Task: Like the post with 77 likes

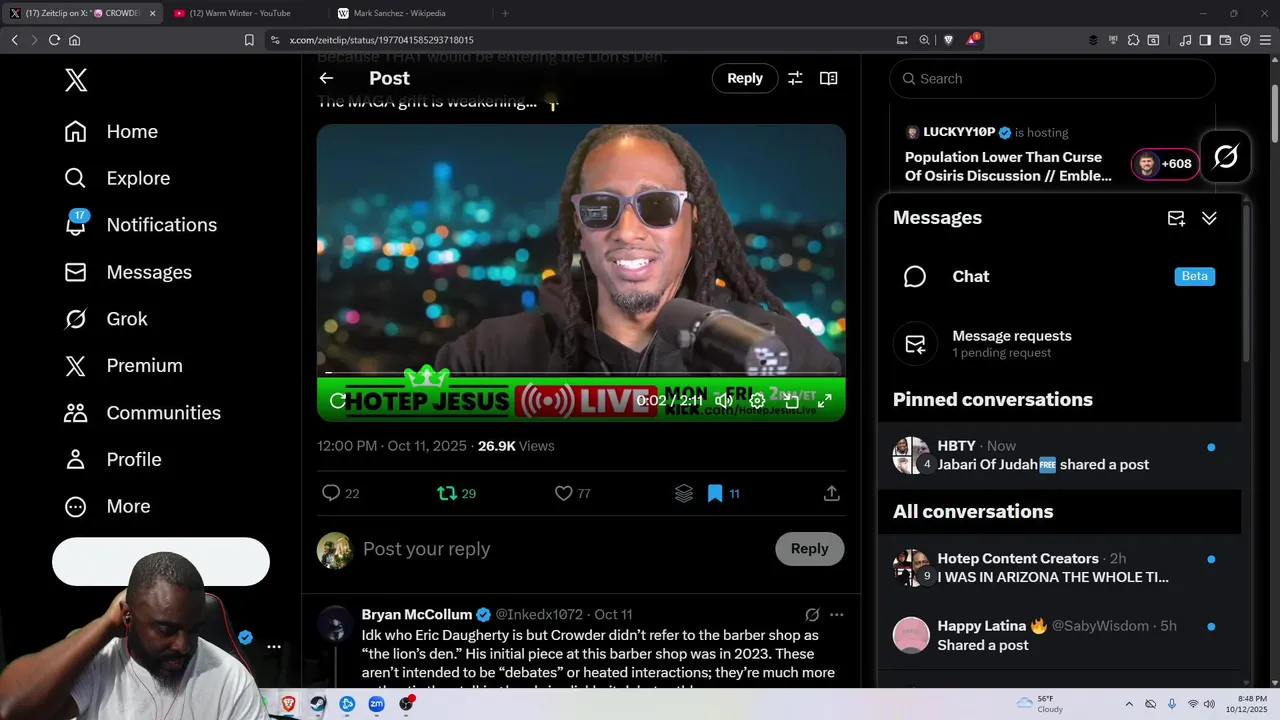Action: (x=573, y=493)
